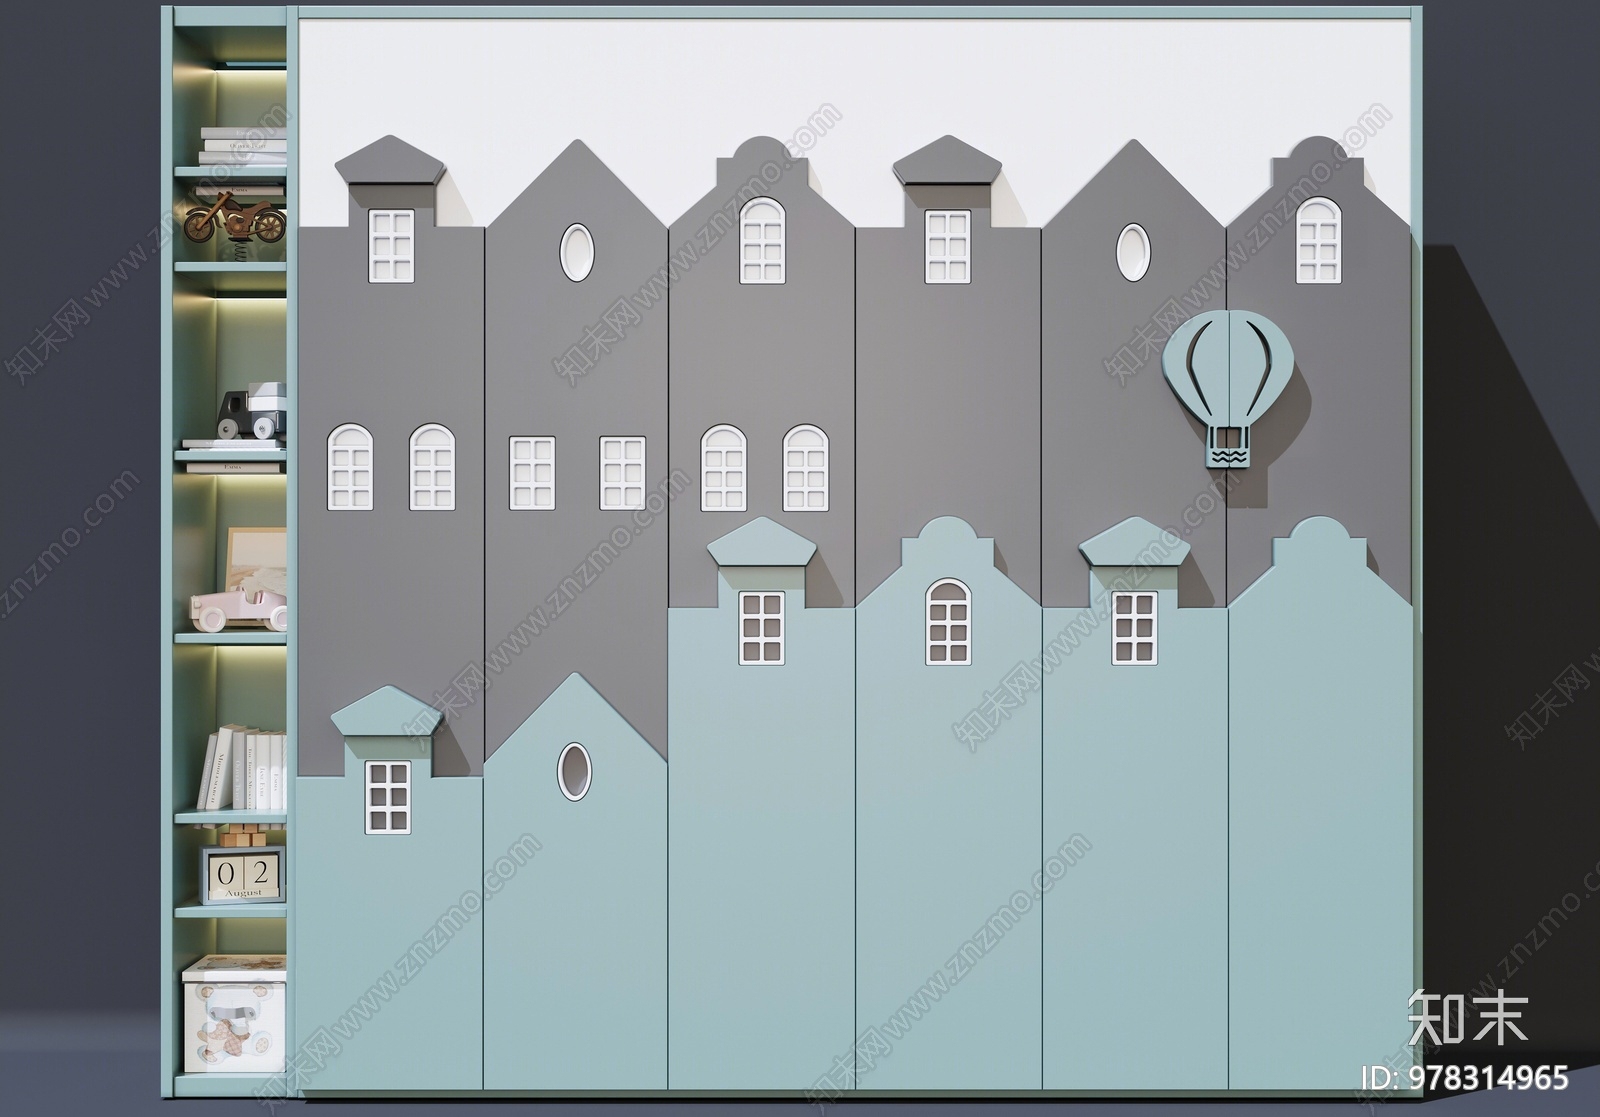Click the "02 August" calendar block
The height and width of the screenshot is (1117, 1600).
[242, 875]
